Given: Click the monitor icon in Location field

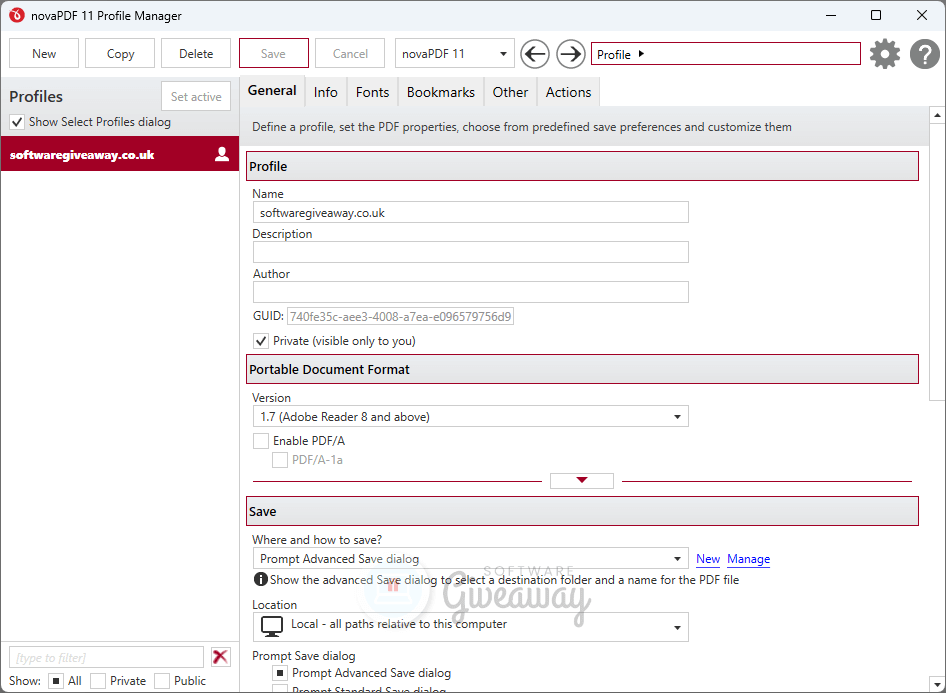Looking at the screenshot, I should [272, 626].
